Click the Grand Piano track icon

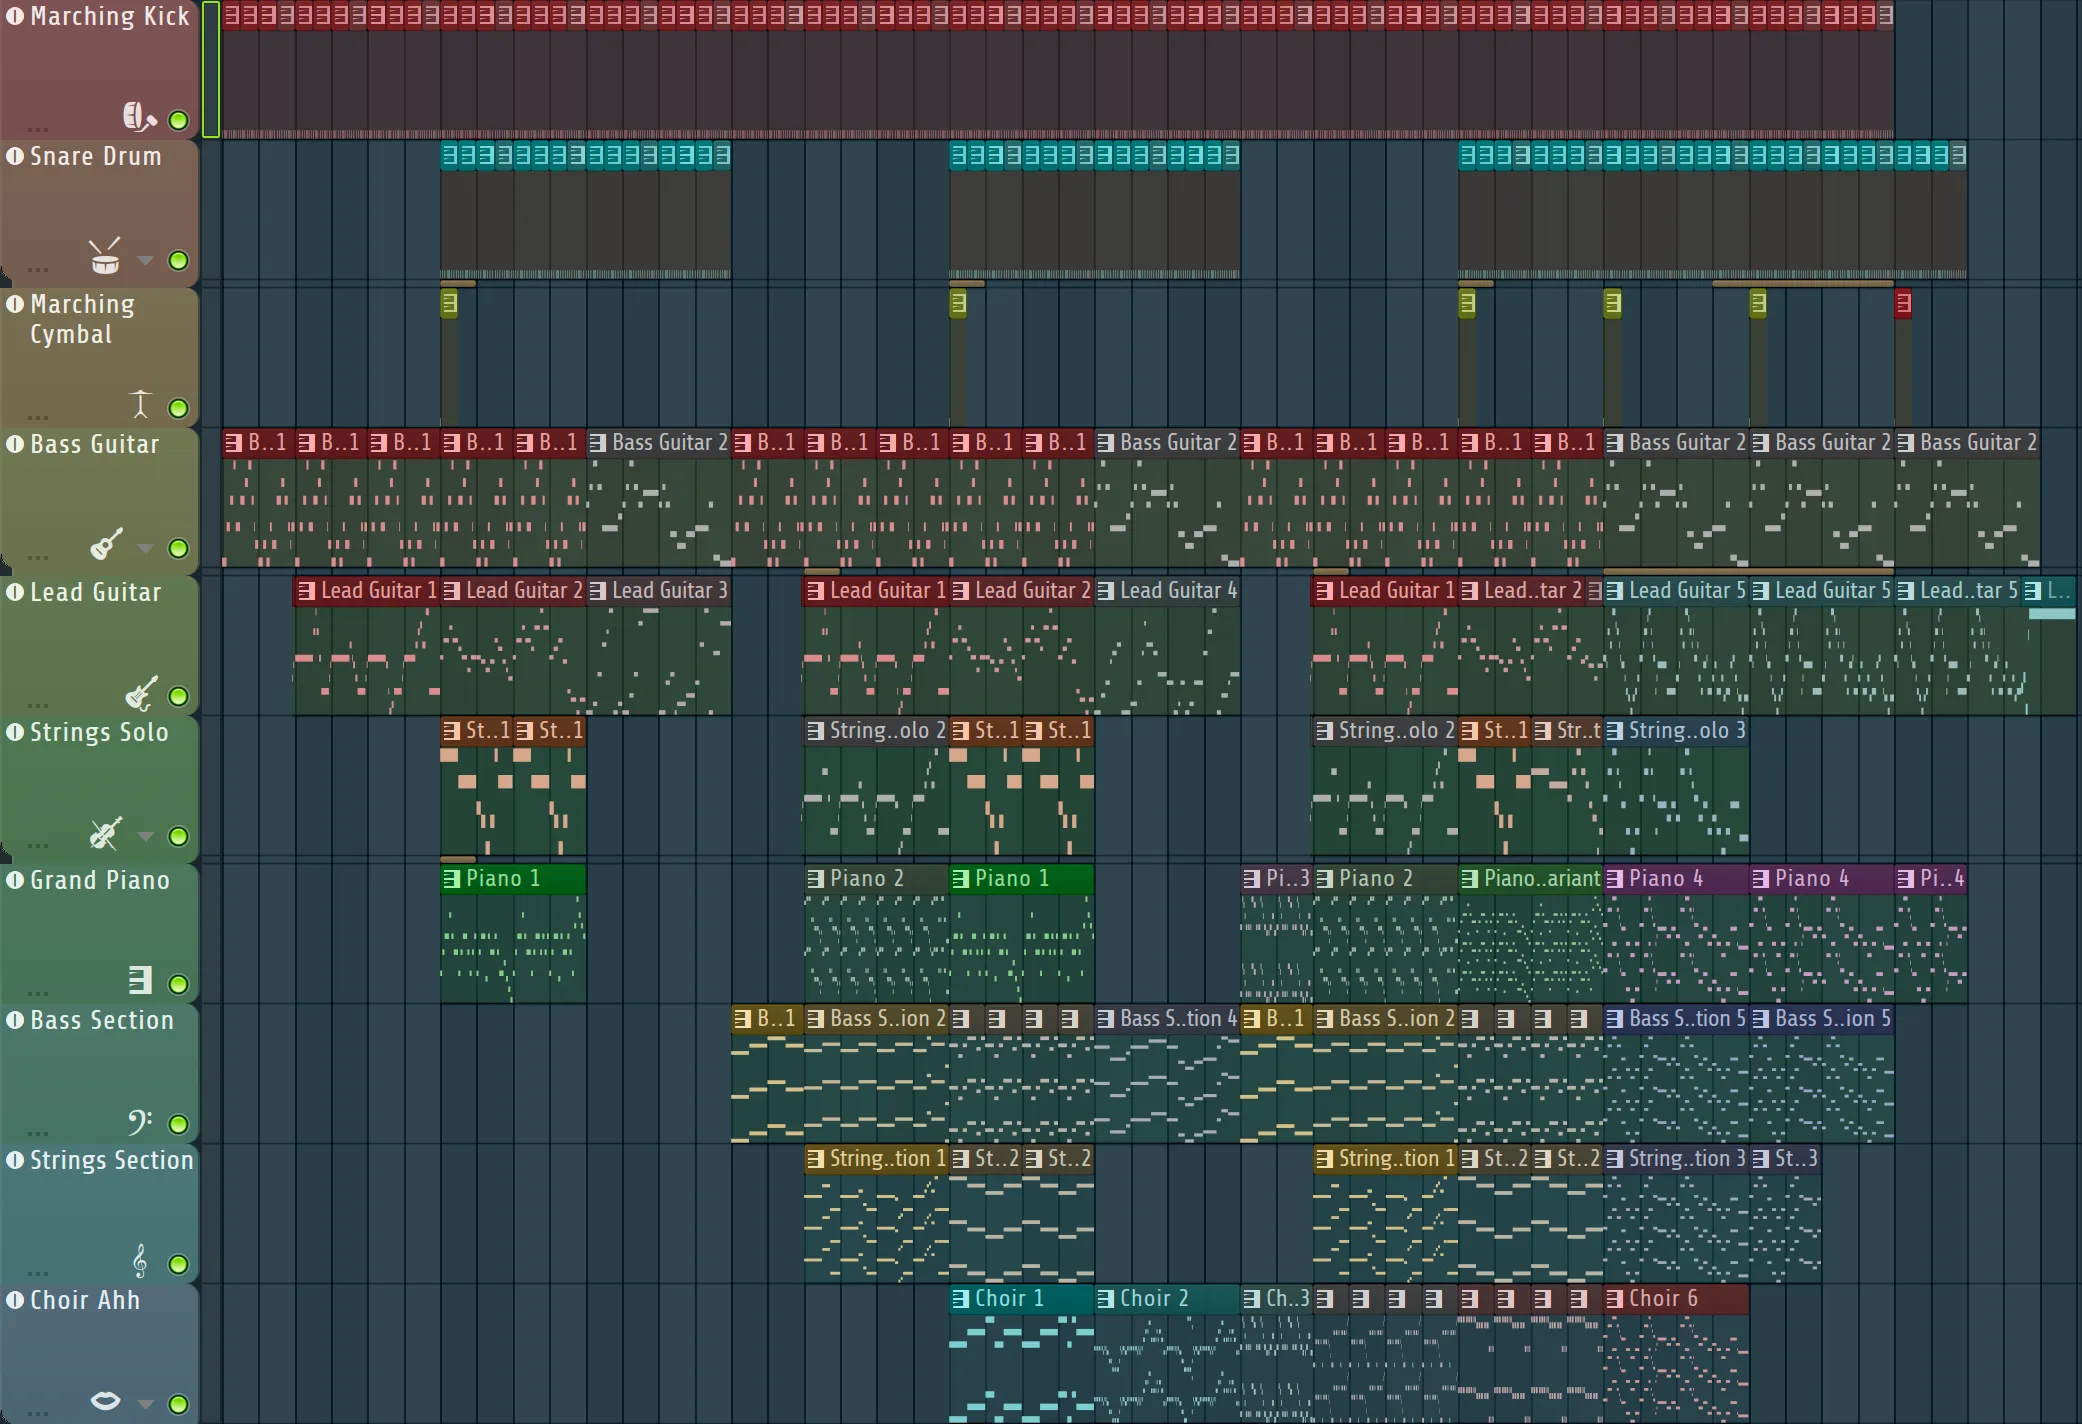click(140, 980)
